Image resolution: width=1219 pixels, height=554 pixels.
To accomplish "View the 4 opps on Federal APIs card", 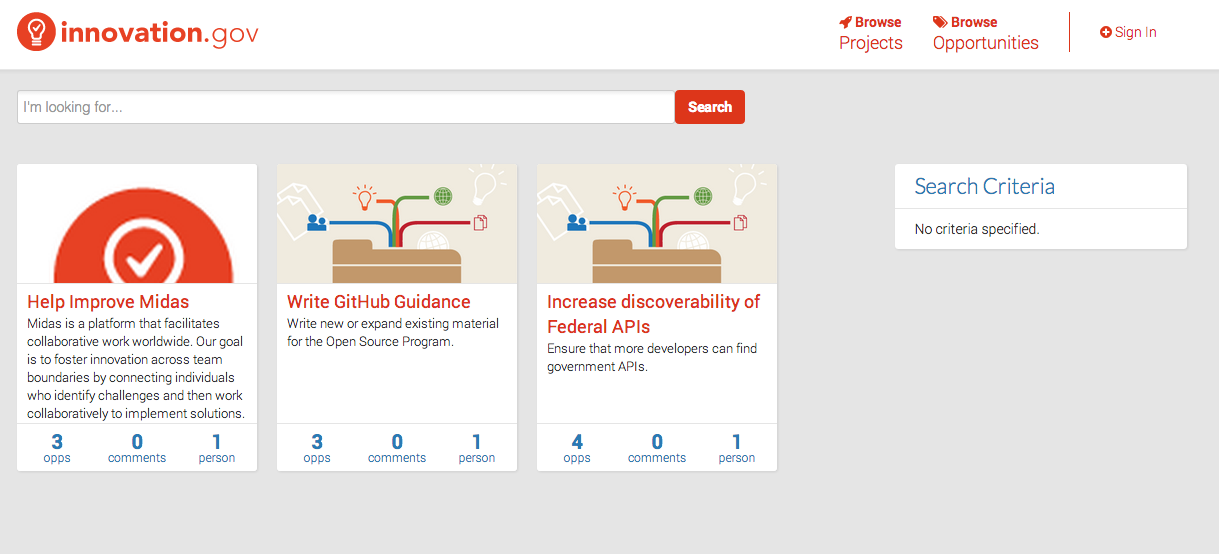I will pos(577,447).
